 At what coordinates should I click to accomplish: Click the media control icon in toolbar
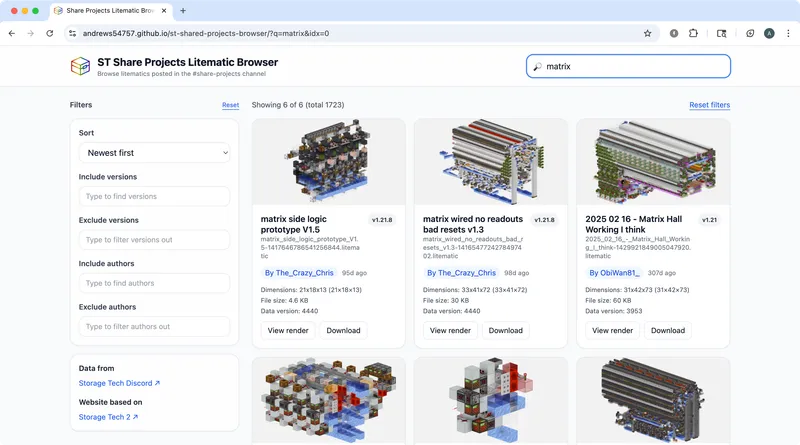721,33
